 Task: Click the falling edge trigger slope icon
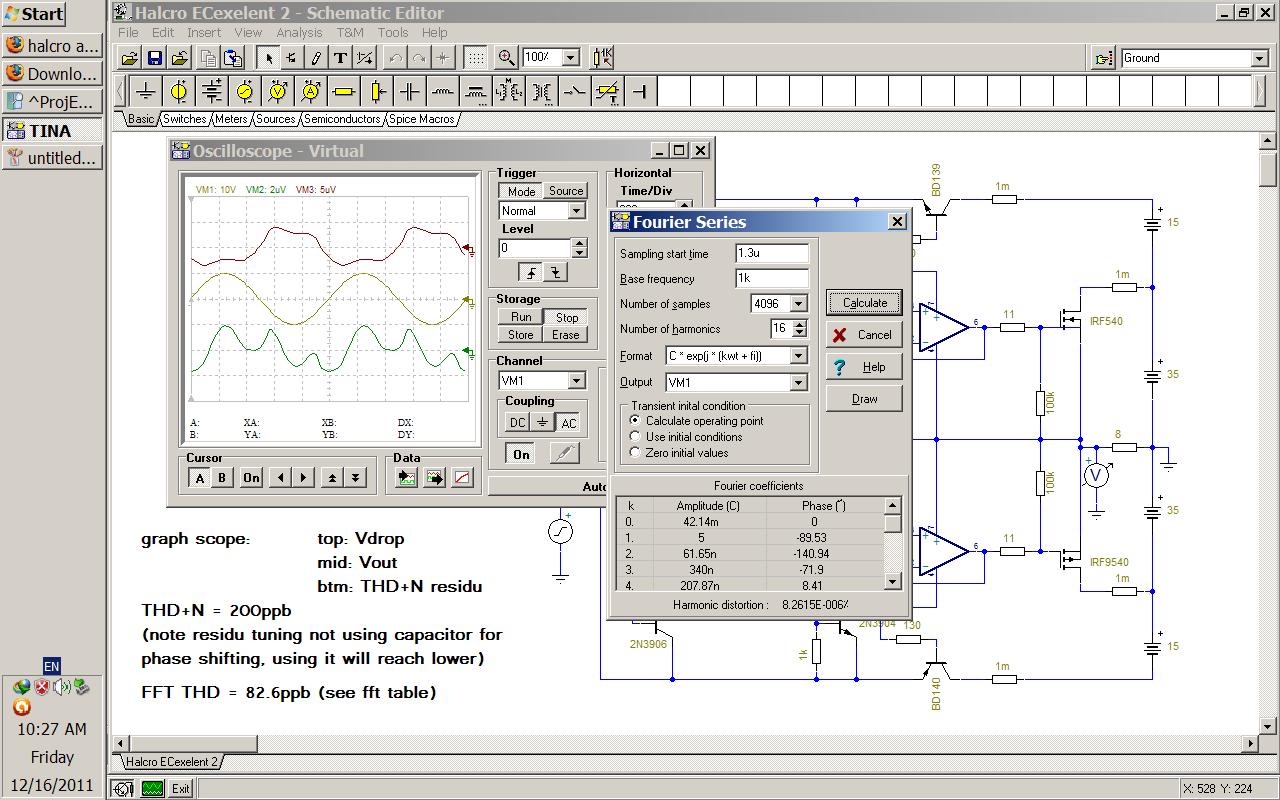[x=554, y=272]
